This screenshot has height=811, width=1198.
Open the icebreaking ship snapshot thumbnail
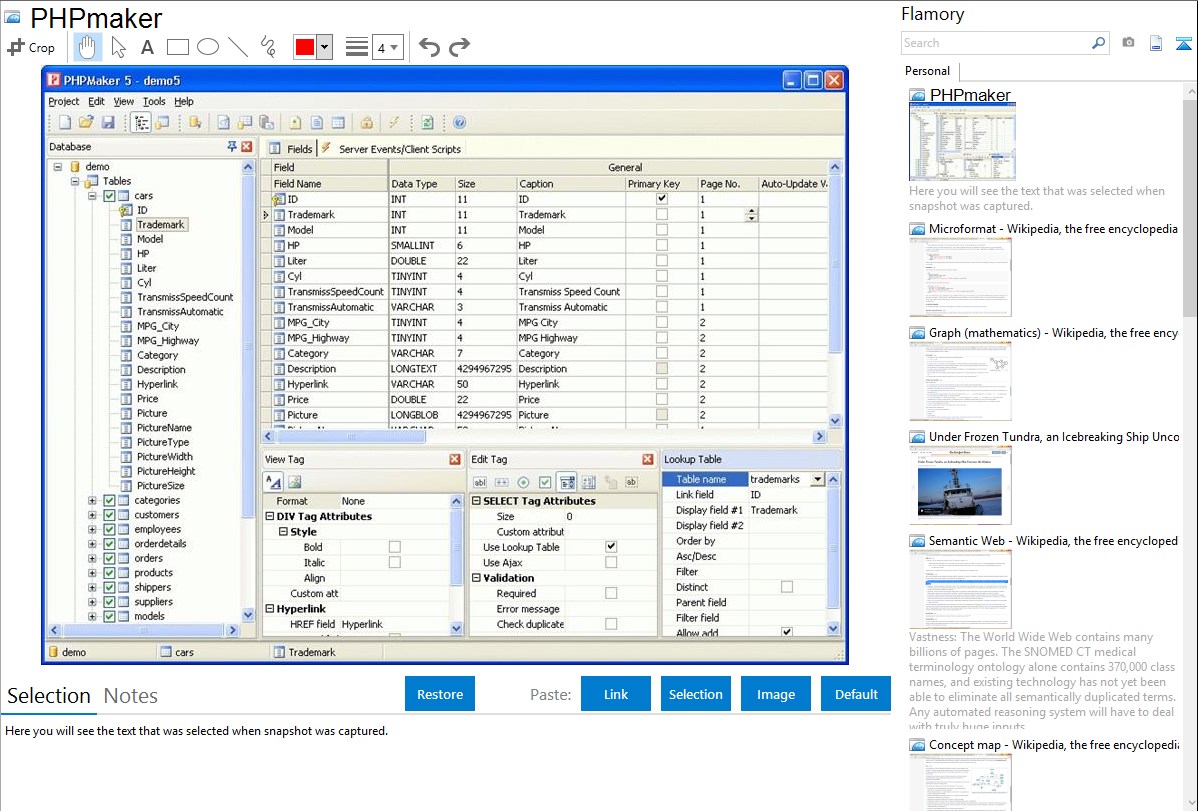960,485
